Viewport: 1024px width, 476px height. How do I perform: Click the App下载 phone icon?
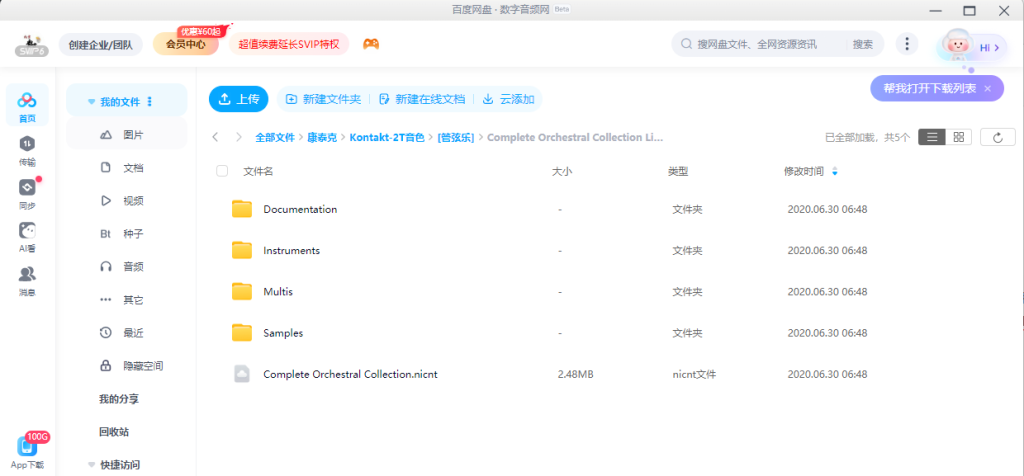coord(27,447)
